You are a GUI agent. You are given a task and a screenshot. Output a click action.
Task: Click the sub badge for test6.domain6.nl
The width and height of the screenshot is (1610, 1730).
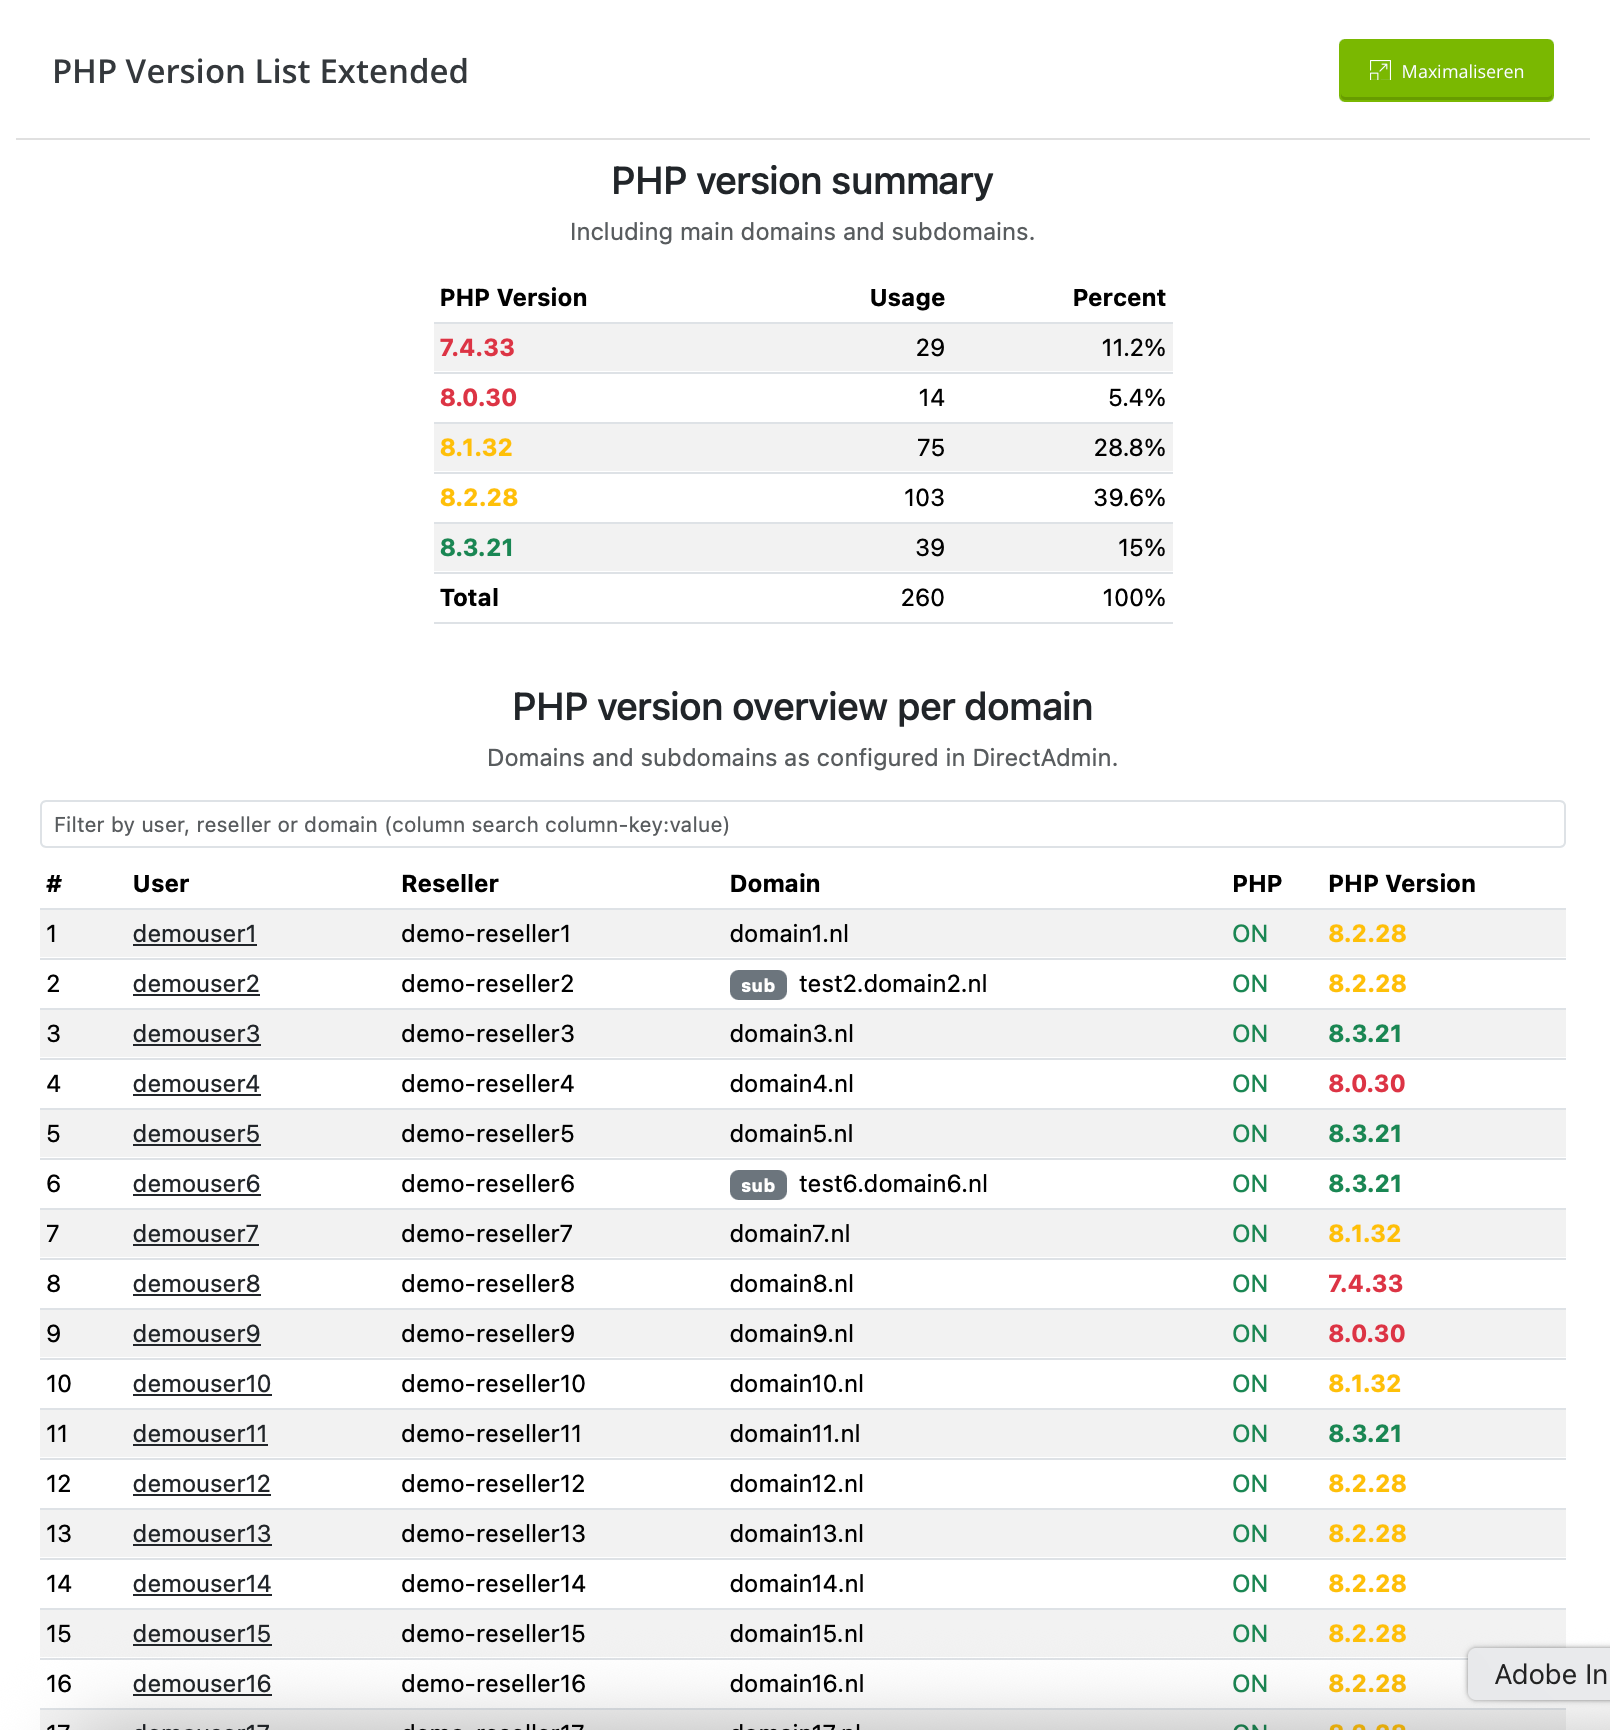coord(757,1185)
